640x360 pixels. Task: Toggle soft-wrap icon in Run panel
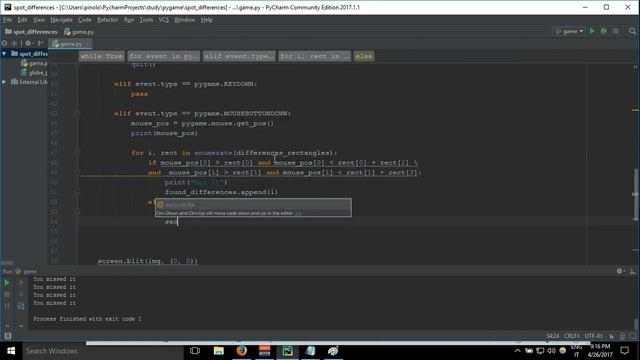(x=21, y=306)
